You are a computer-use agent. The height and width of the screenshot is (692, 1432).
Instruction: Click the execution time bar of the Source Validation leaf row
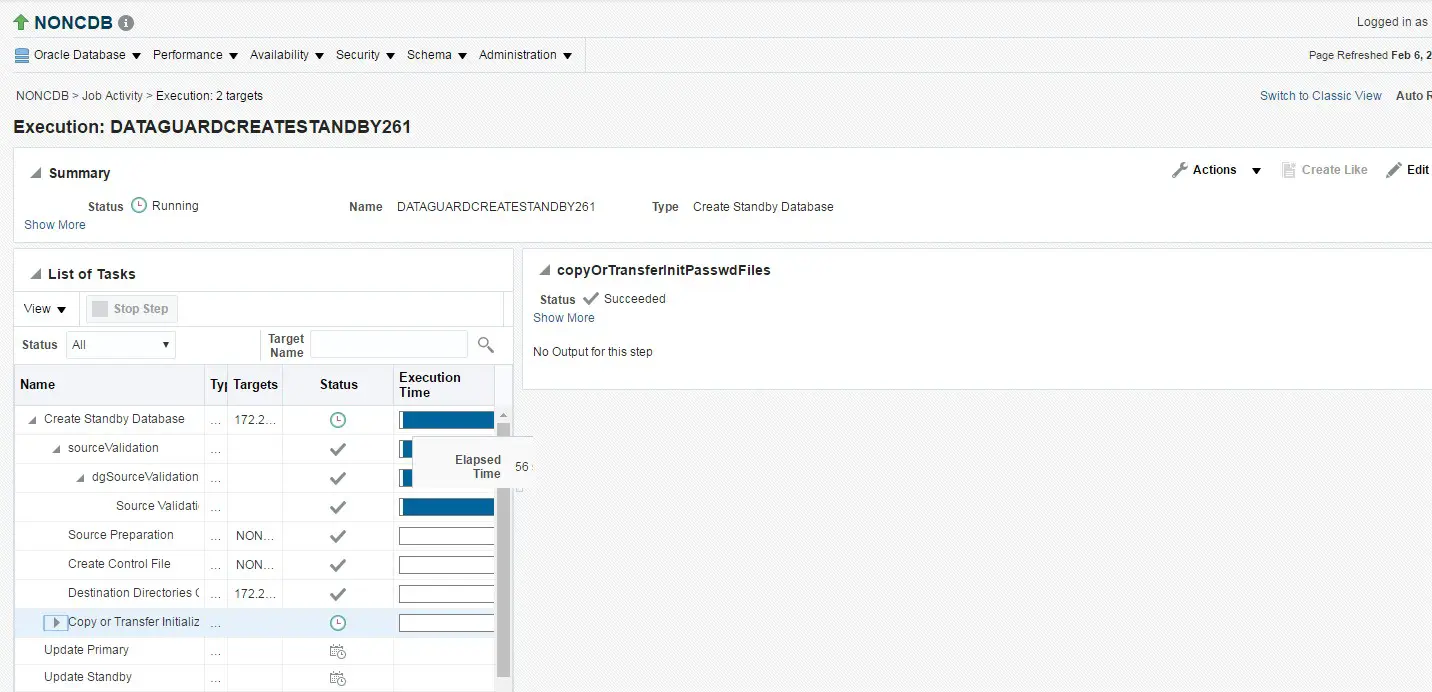click(x=447, y=507)
